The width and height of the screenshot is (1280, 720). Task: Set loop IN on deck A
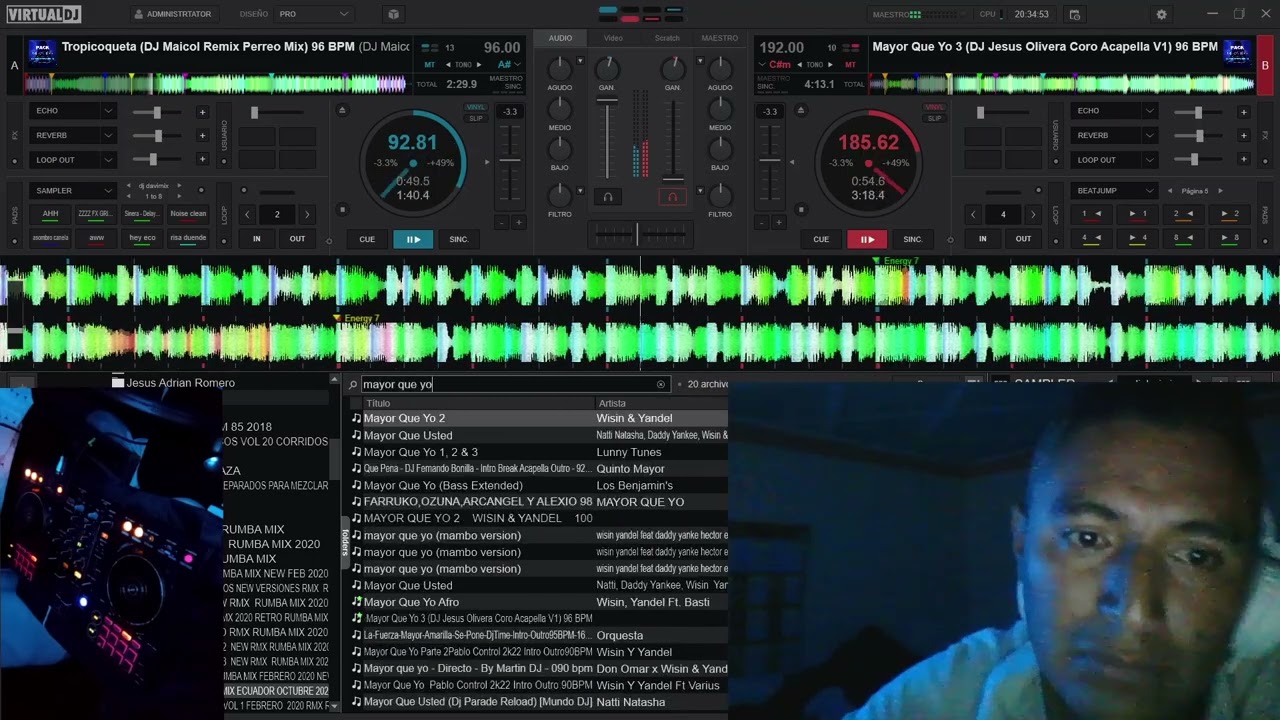(257, 239)
